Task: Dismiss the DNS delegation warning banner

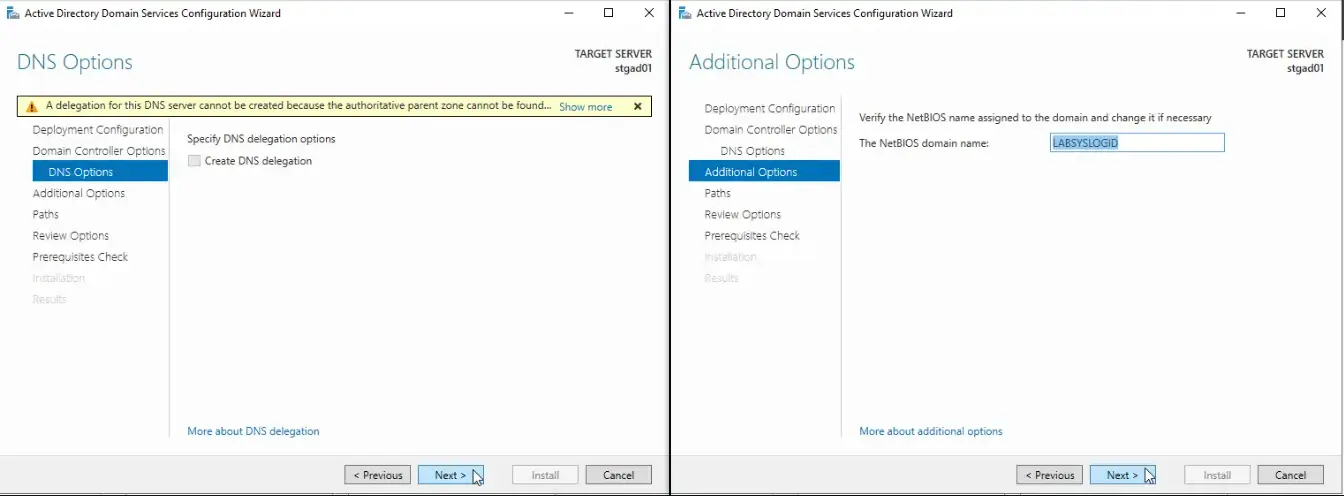Action: (638, 106)
